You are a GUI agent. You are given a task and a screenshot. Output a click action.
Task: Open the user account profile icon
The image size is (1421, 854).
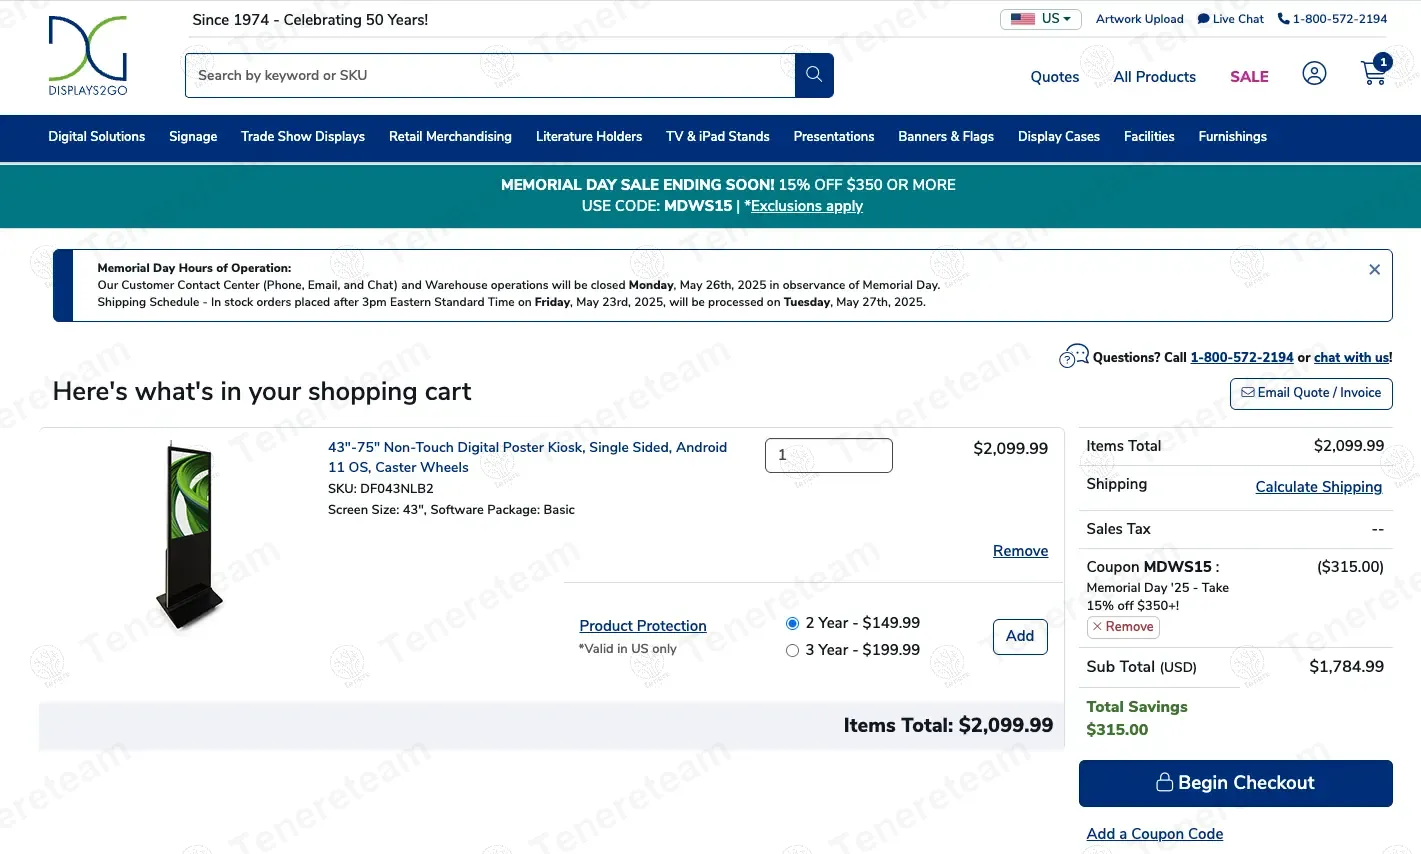tap(1314, 73)
